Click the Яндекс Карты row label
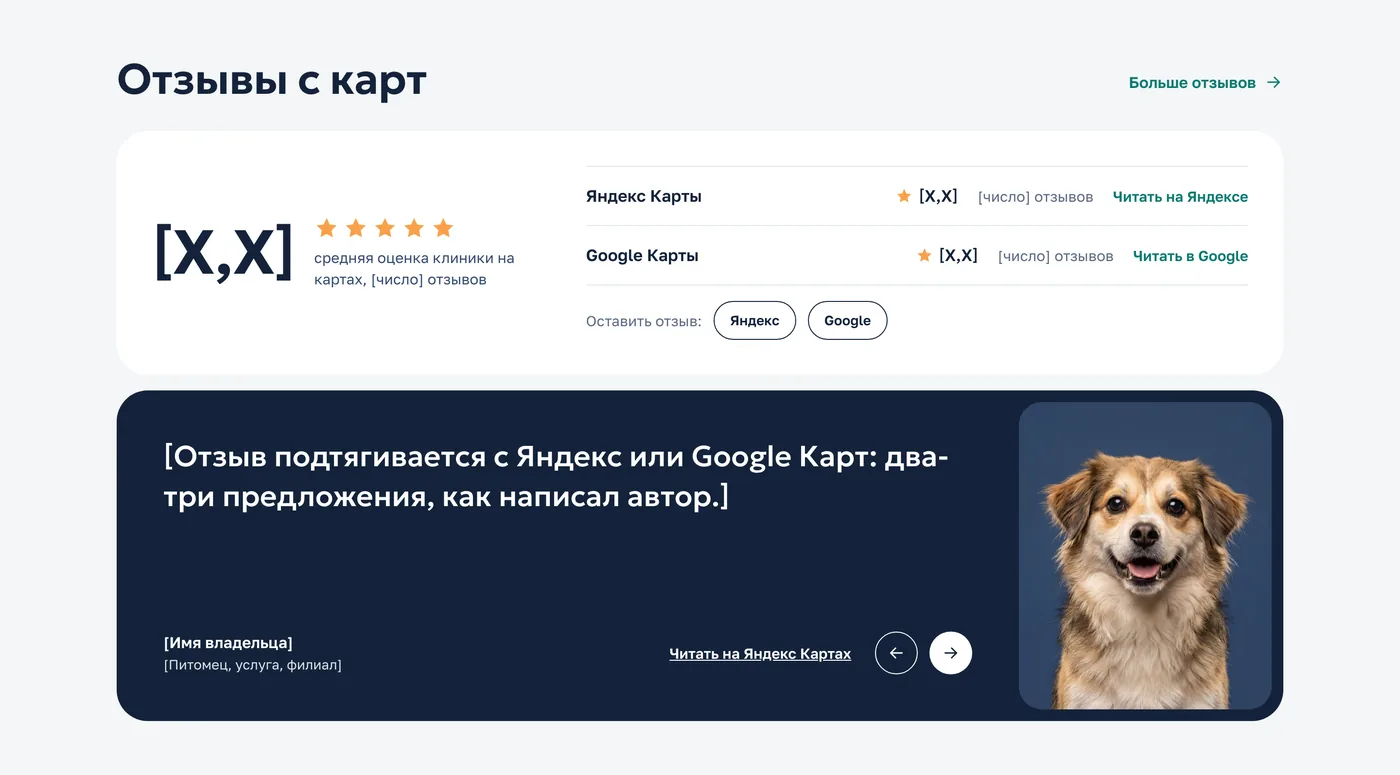1400x775 pixels. click(644, 196)
